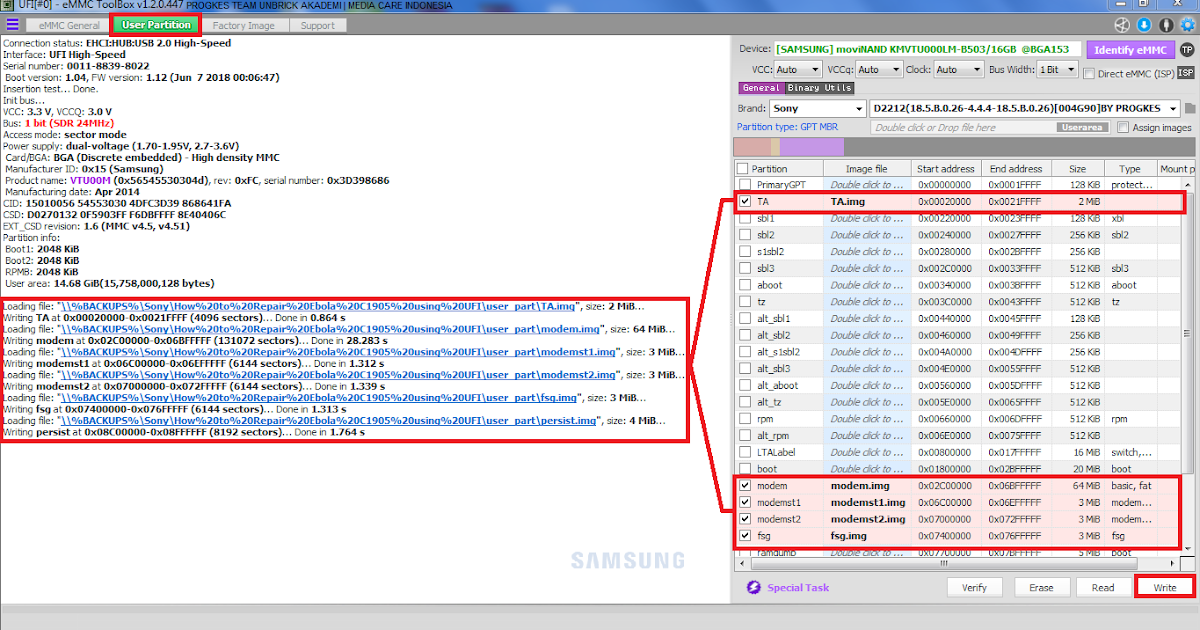Click the Erase button
The height and width of the screenshot is (630, 1200).
click(x=1041, y=587)
